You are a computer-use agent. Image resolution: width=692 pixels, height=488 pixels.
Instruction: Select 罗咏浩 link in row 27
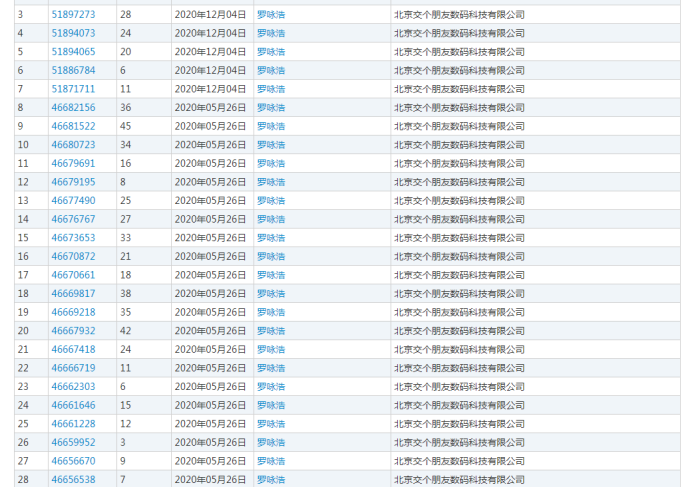click(270, 461)
